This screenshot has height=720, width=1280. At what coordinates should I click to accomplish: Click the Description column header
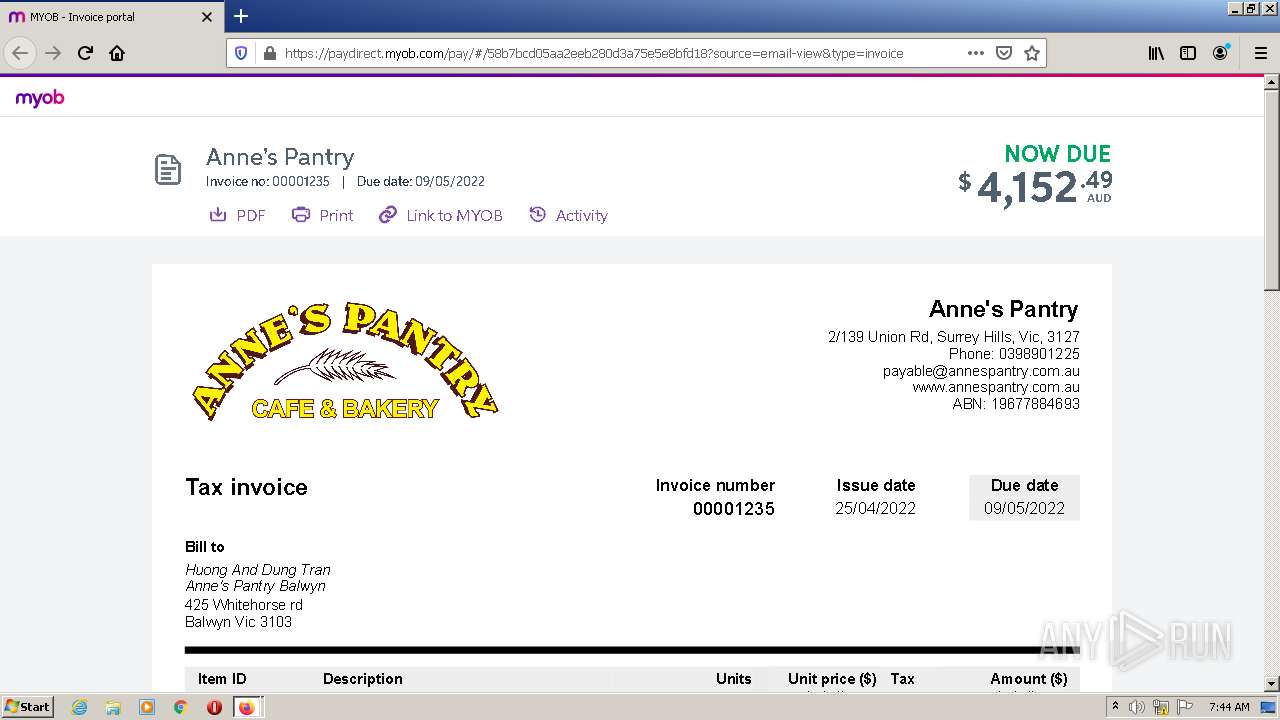(363, 679)
